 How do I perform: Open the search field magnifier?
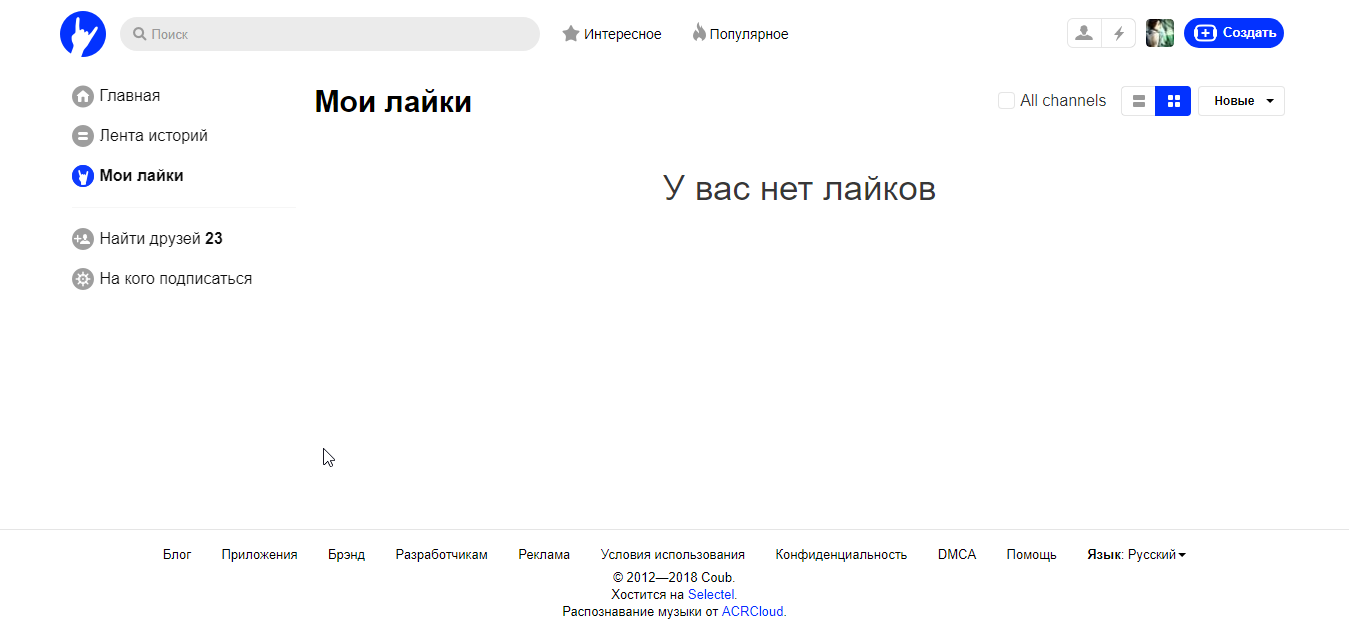click(x=138, y=33)
